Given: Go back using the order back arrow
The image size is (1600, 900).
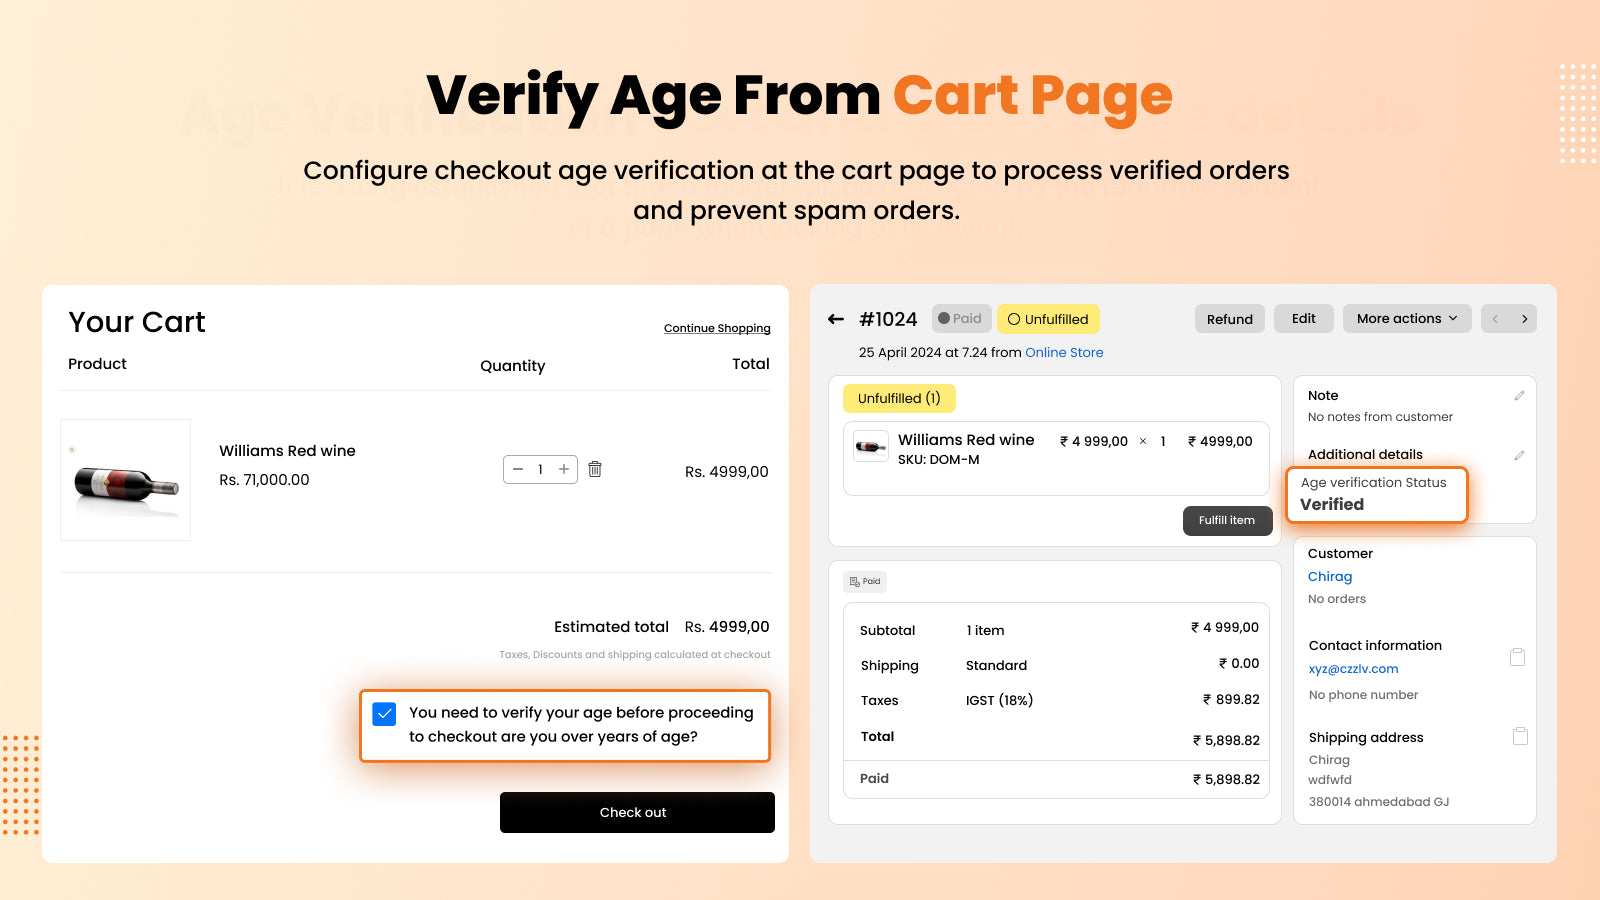Looking at the screenshot, I should (x=836, y=318).
